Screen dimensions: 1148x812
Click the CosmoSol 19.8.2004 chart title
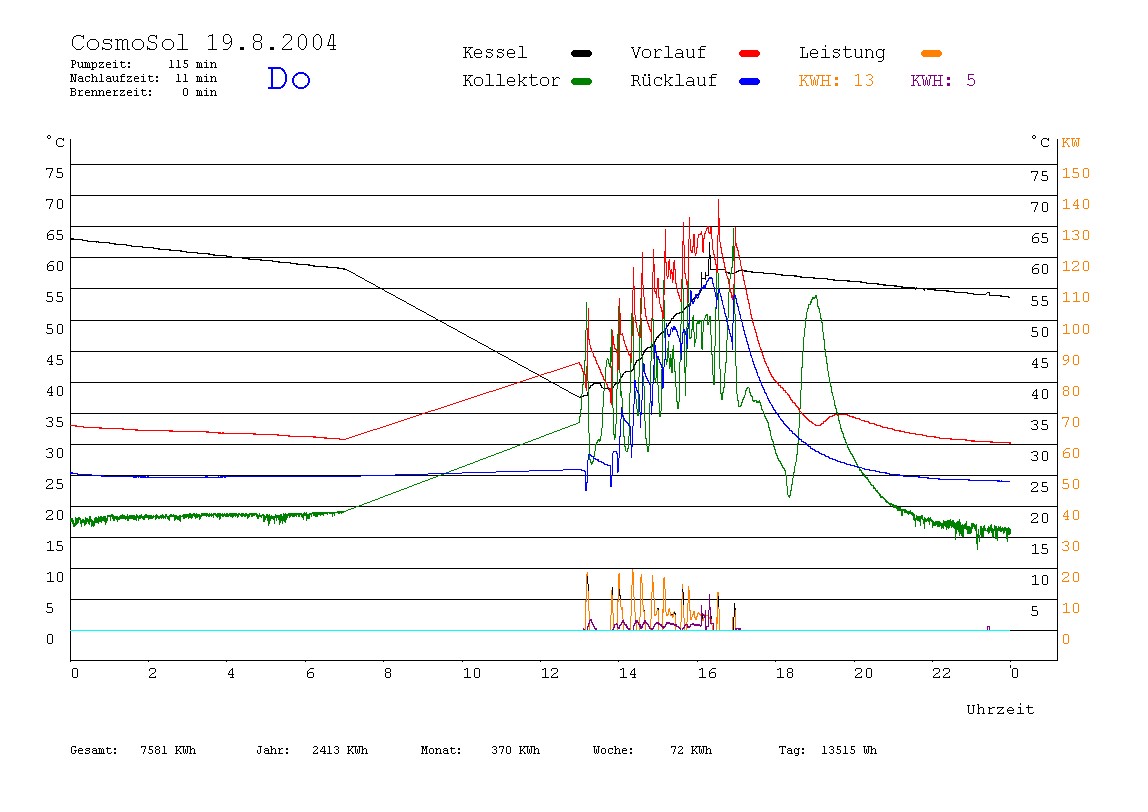(204, 42)
